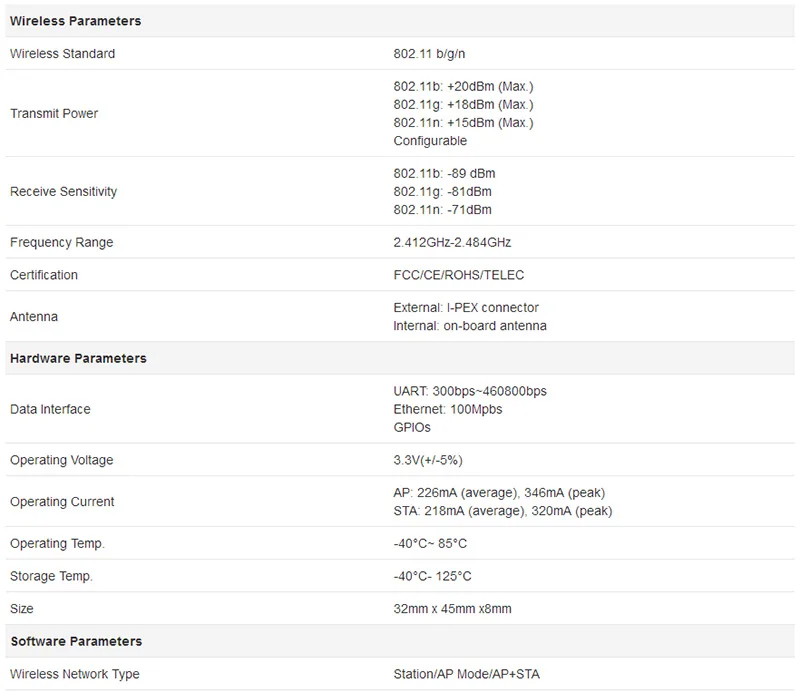800x700 pixels.
Task: Click the 802.11 b/g/n value
Action: pyautogui.click(x=429, y=54)
